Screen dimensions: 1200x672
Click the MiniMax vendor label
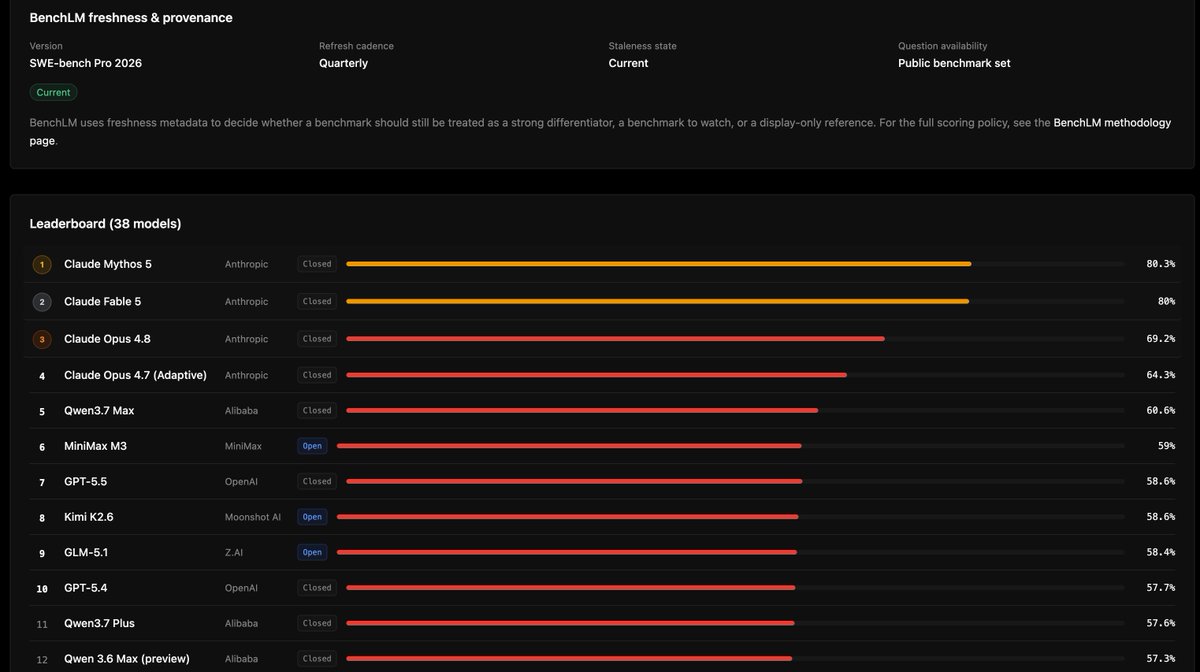point(243,446)
